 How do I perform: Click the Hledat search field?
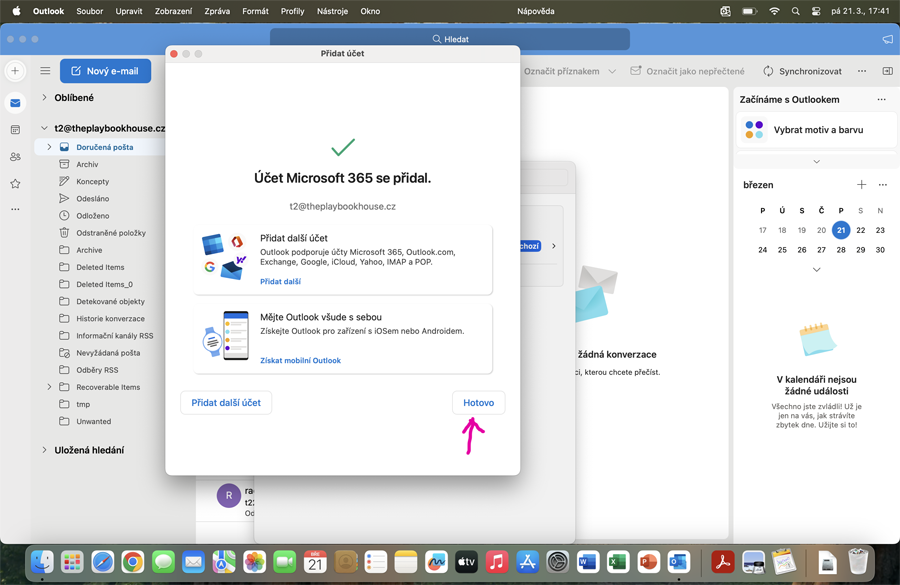pyautogui.click(x=450, y=39)
